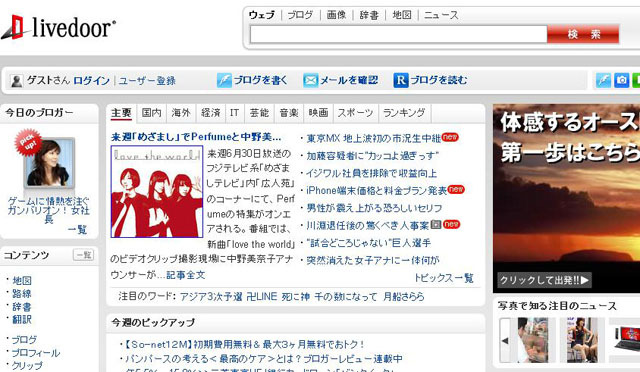640x372 pixels.
Task: Click the mail envelope icon
Action: [310, 80]
